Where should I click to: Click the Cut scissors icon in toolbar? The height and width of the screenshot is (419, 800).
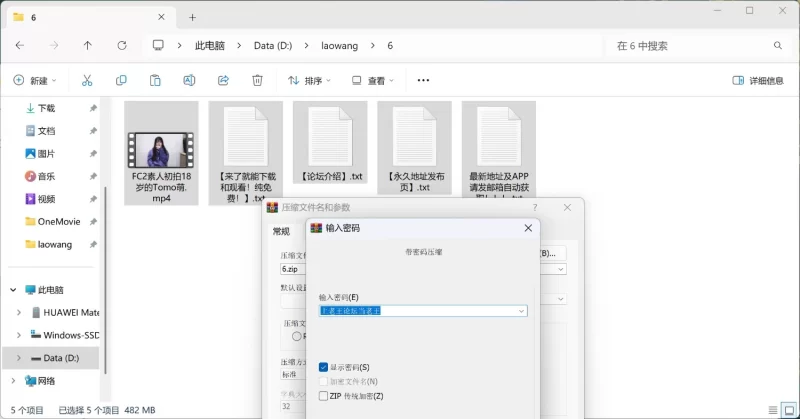[x=87, y=80]
